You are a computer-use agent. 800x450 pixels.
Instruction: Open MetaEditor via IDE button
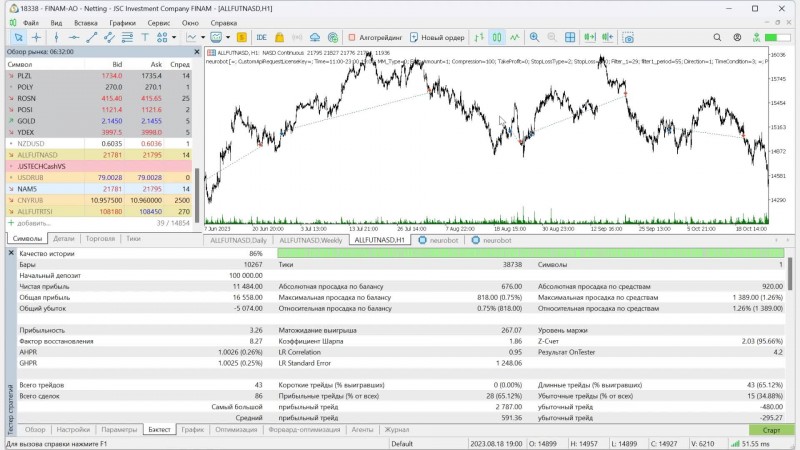[262, 37]
